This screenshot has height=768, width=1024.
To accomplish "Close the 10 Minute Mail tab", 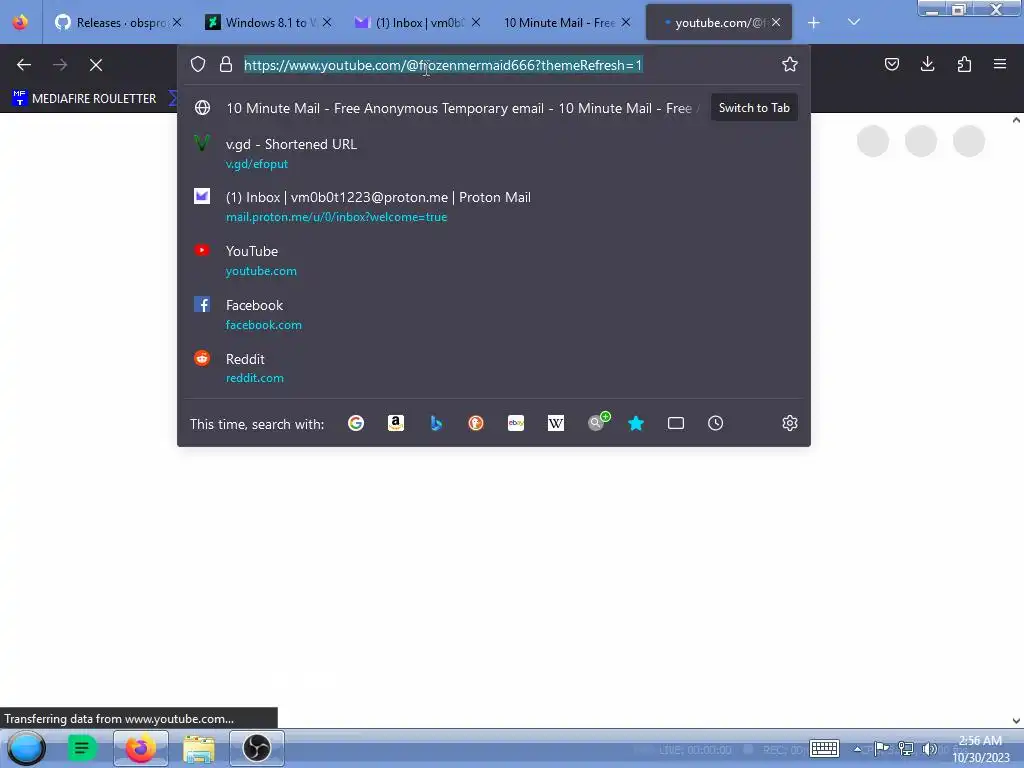I will coord(626,22).
